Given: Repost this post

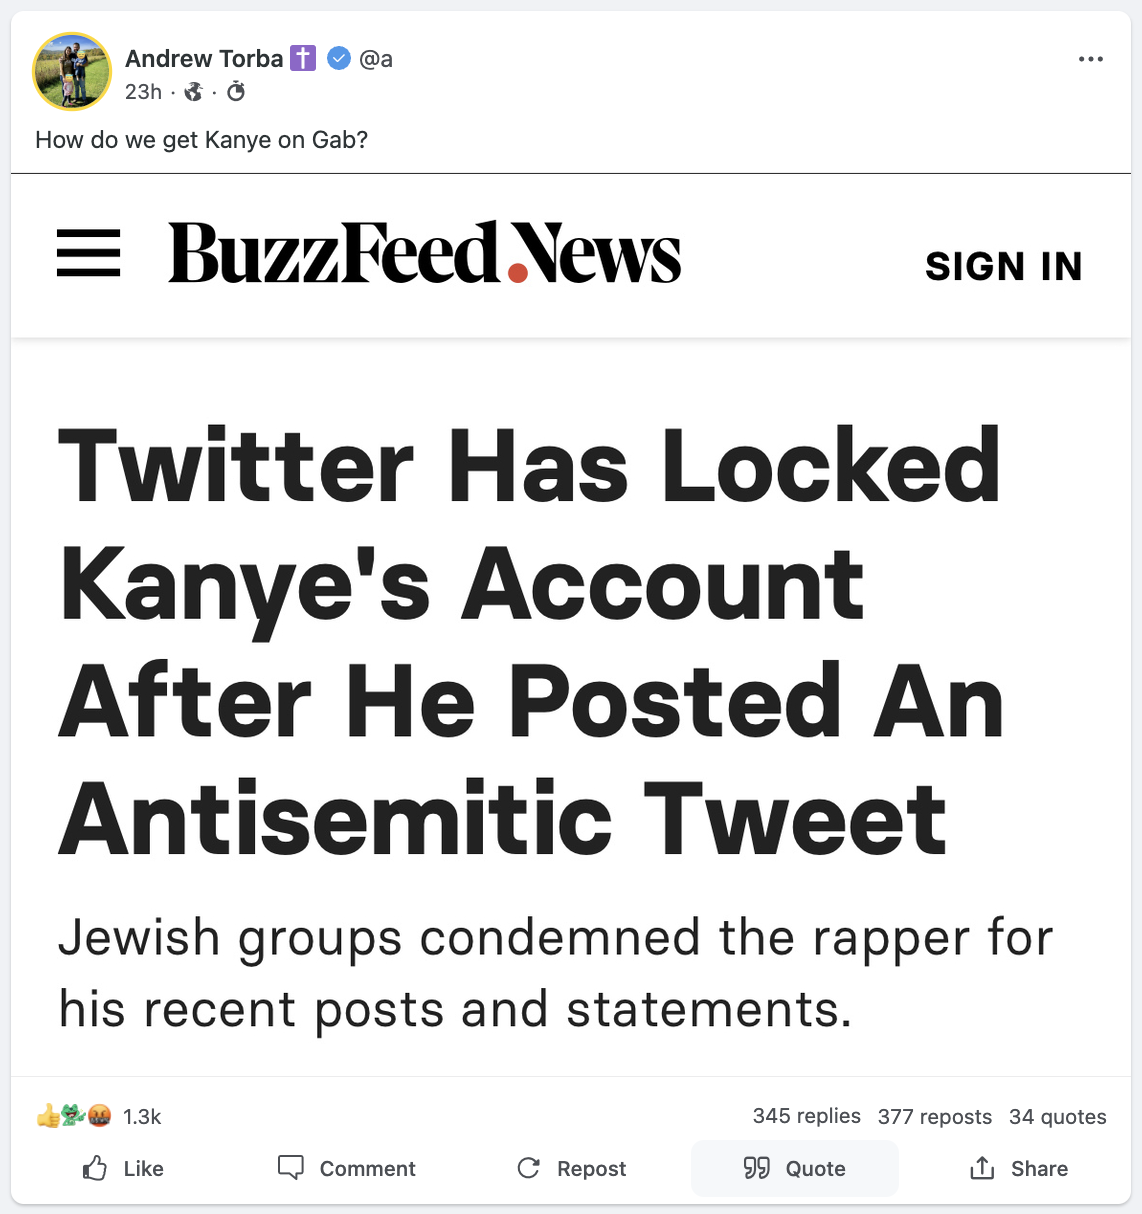Looking at the screenshot, I should coord(571,1168).
